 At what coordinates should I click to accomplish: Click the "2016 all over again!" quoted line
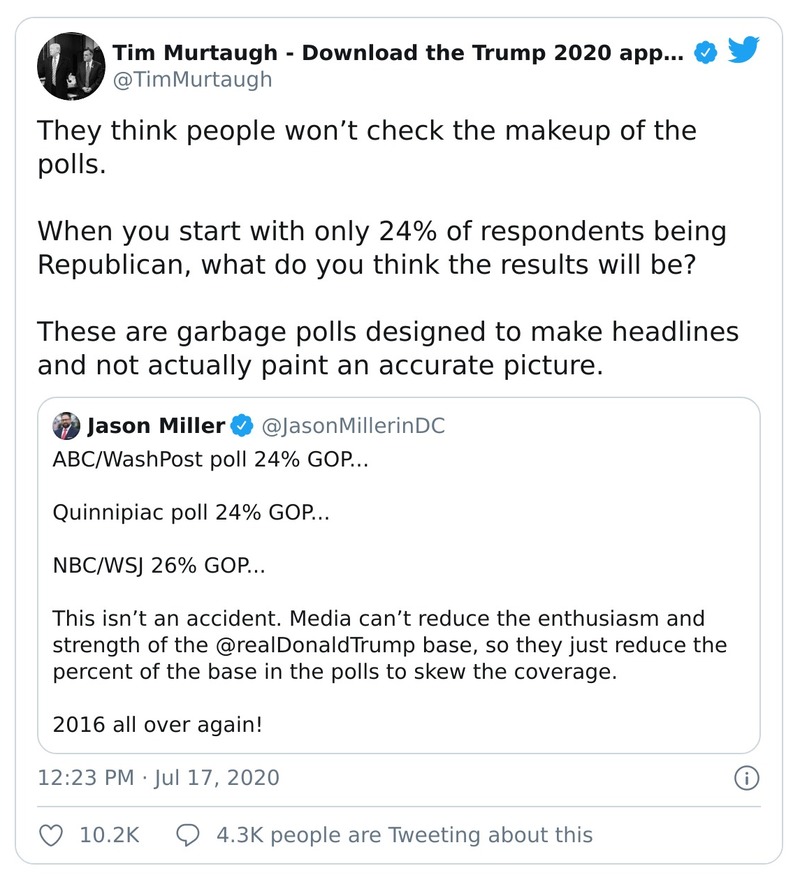157,722
